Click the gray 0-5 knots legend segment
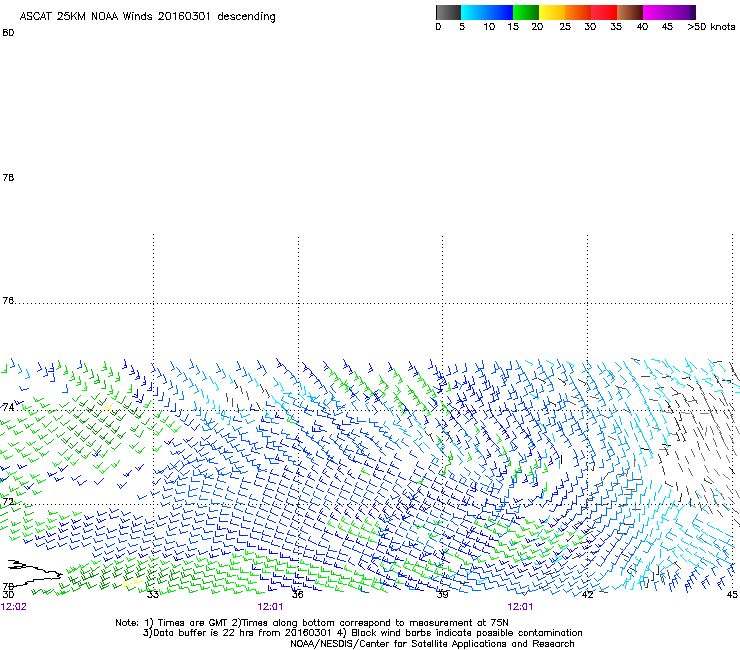Screen dimensions: 740x650 pos(448,12)
